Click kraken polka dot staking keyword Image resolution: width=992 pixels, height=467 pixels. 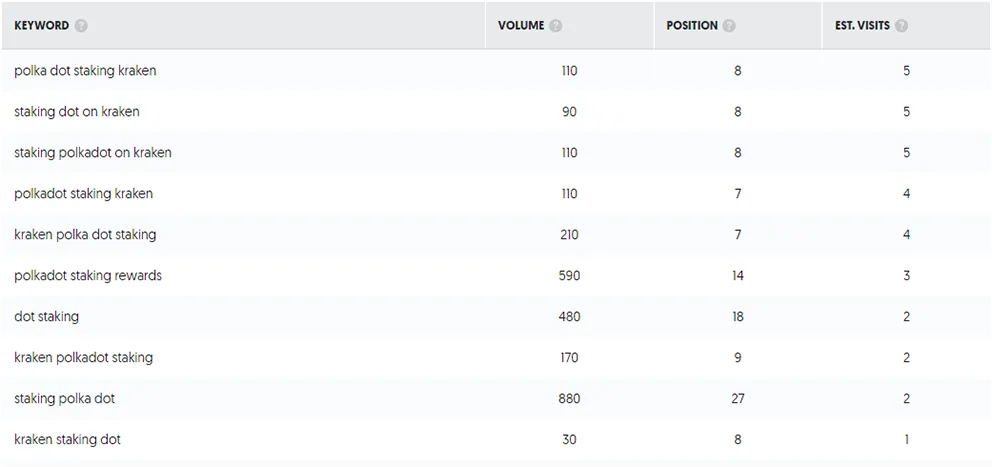pos(85,235)
